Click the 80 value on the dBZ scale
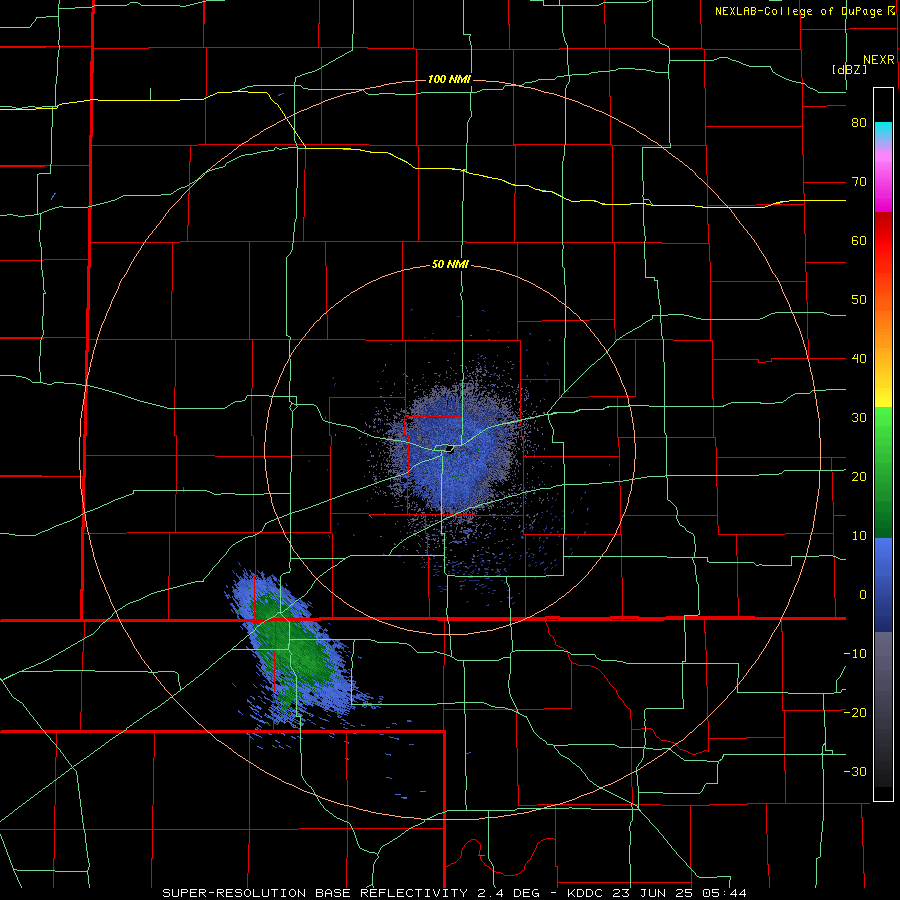This screenshot has width=900, height=900. pos(859,123)
